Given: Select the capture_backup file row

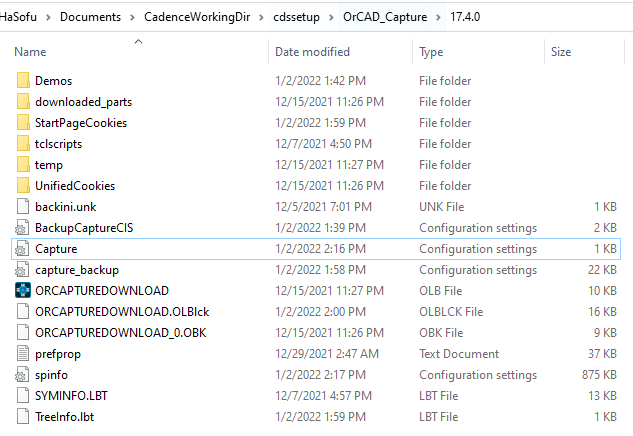Looking at the screenshot, I should 316,270.
